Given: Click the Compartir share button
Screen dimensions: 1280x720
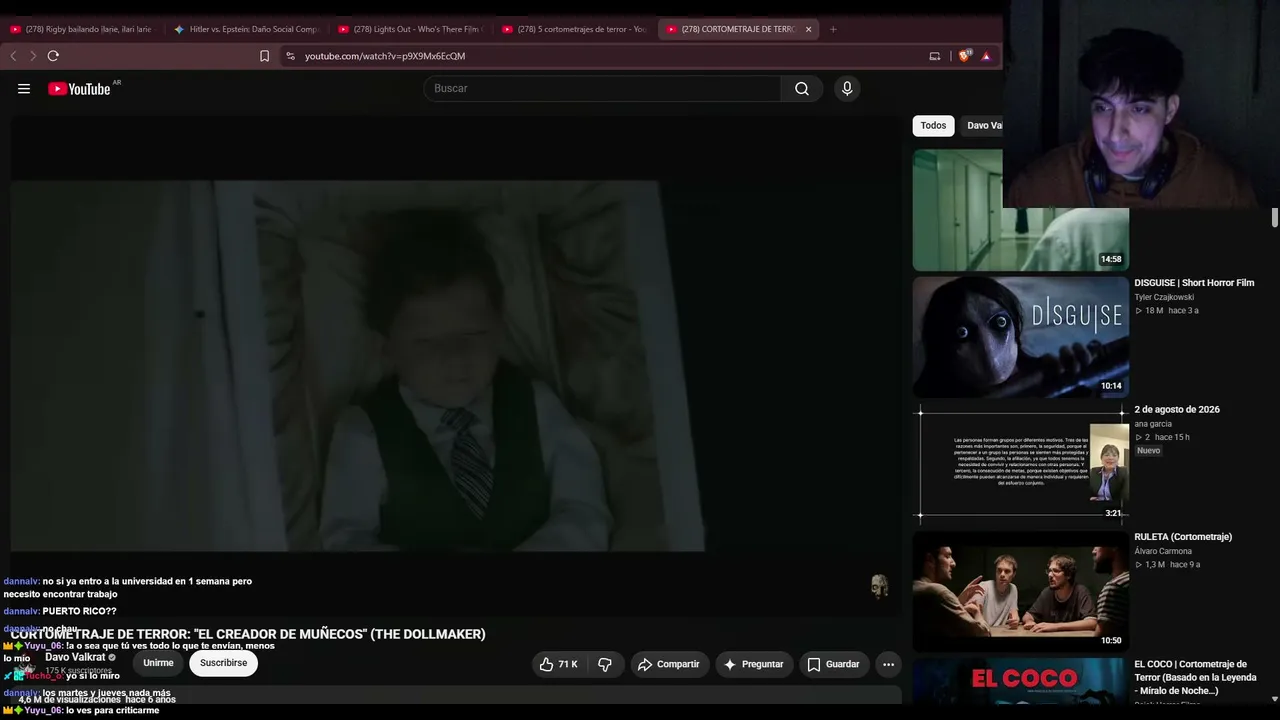Looking at the screenshot, I should pos(669,664).
